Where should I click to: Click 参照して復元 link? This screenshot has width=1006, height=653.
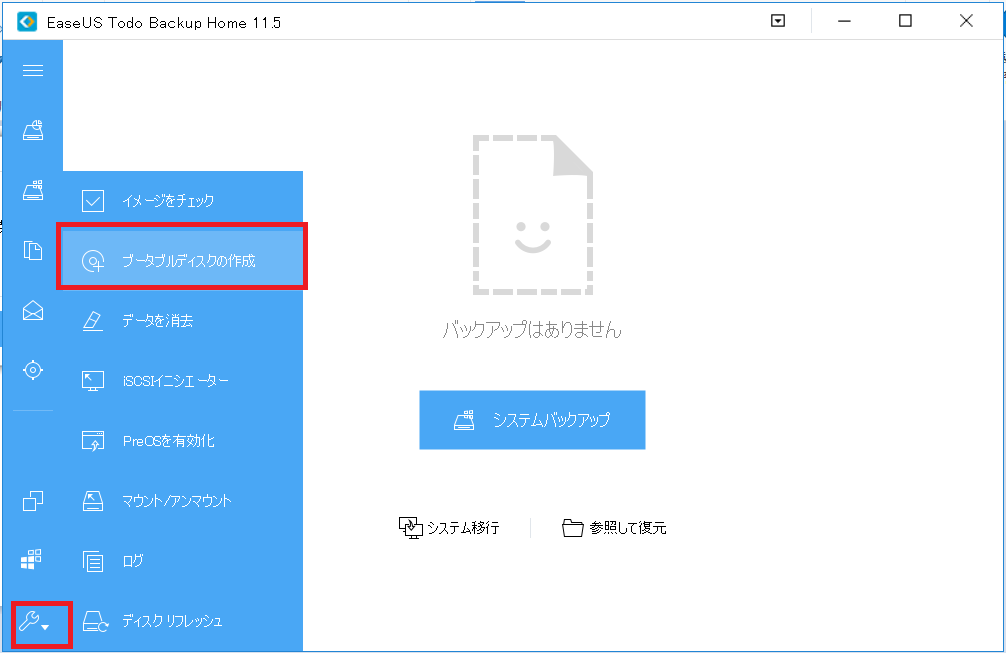click(614, 528)
